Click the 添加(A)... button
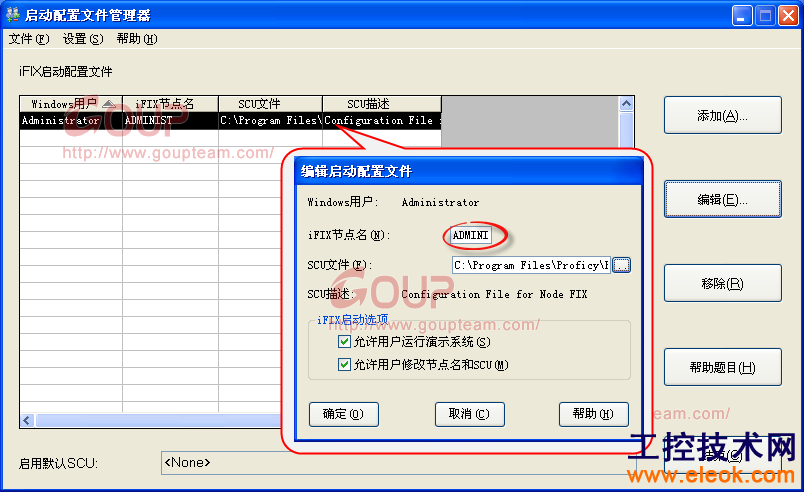The image size is (804, 492). (x=722, y=115)
